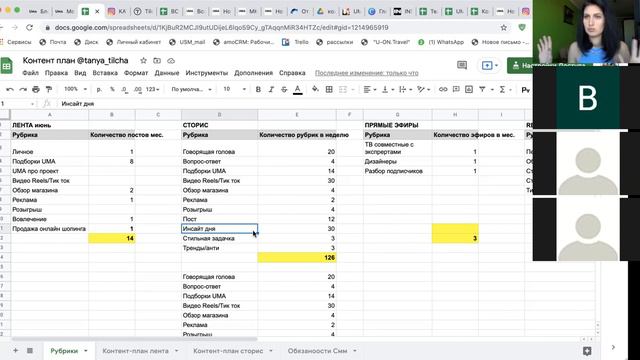Select column A header
Image resolution: width=640 pixels, height=360 pixels.
point(49,115)
